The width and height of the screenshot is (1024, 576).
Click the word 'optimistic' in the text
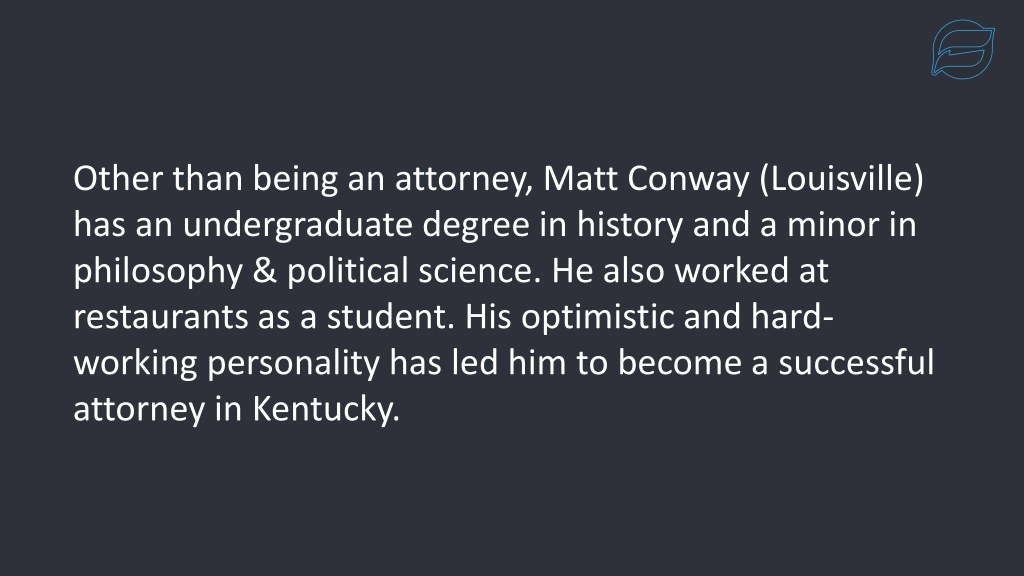598,317
